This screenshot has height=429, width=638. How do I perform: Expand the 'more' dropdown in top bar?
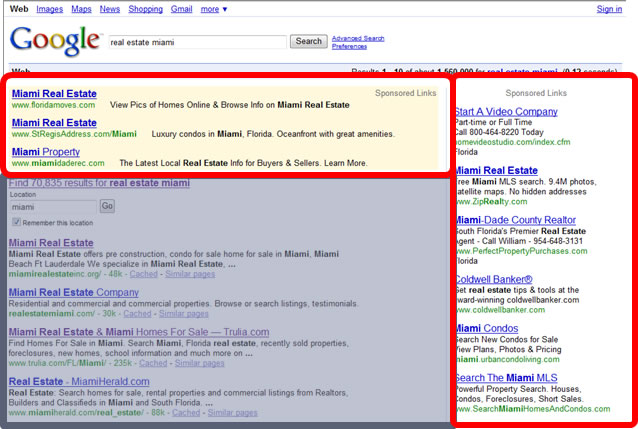[214, 9]
